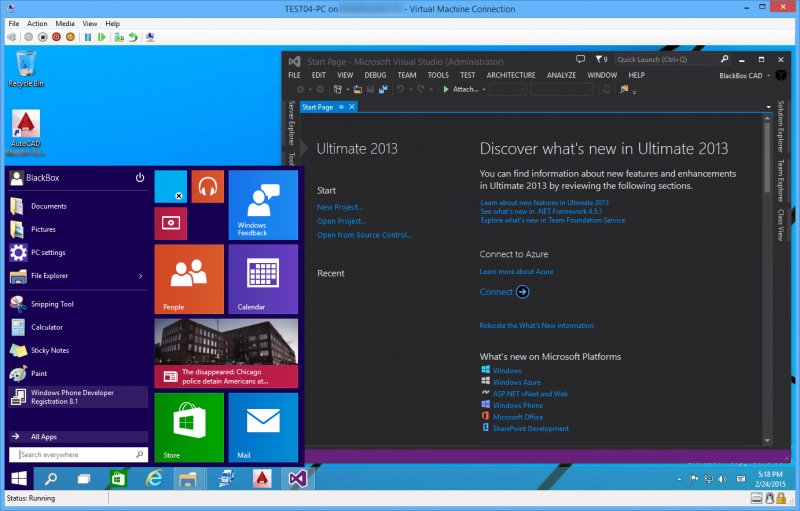The width and height of the screenshot is (800, 511).
Task: Open Visual Studio notifications flag
Action: point(601,59)
